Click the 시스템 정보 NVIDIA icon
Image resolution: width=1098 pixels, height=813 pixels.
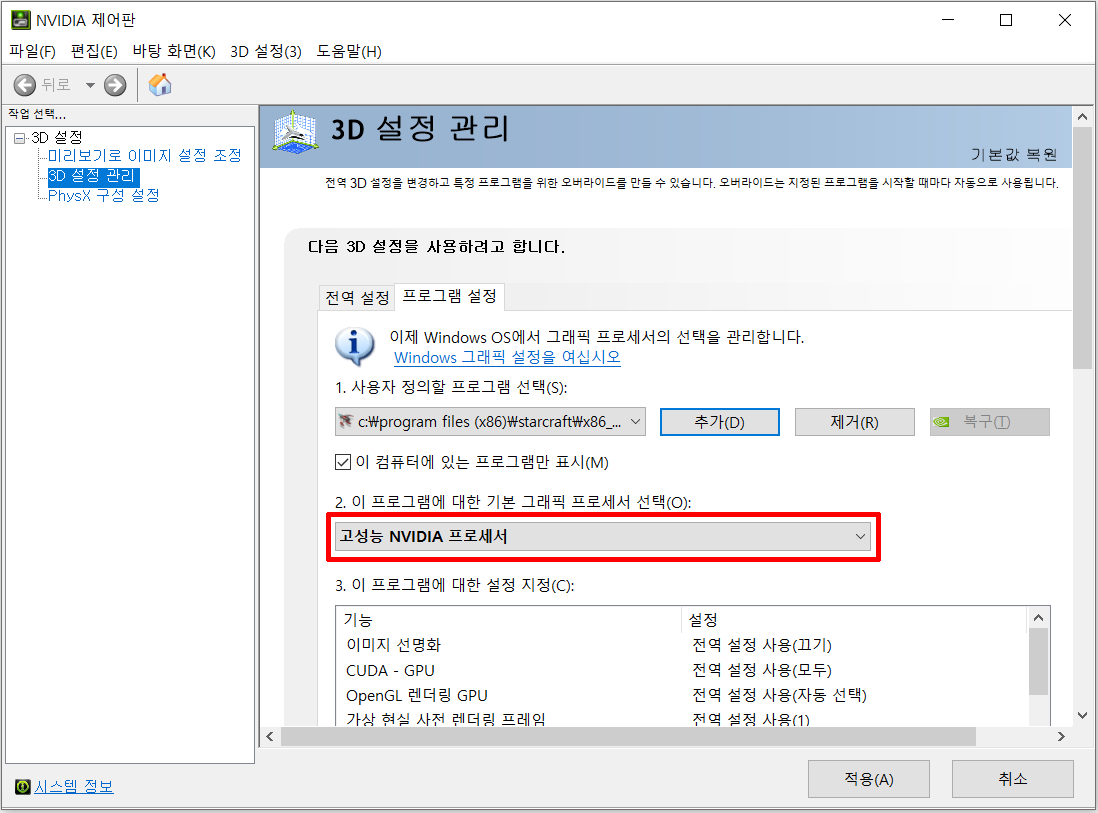22,786
